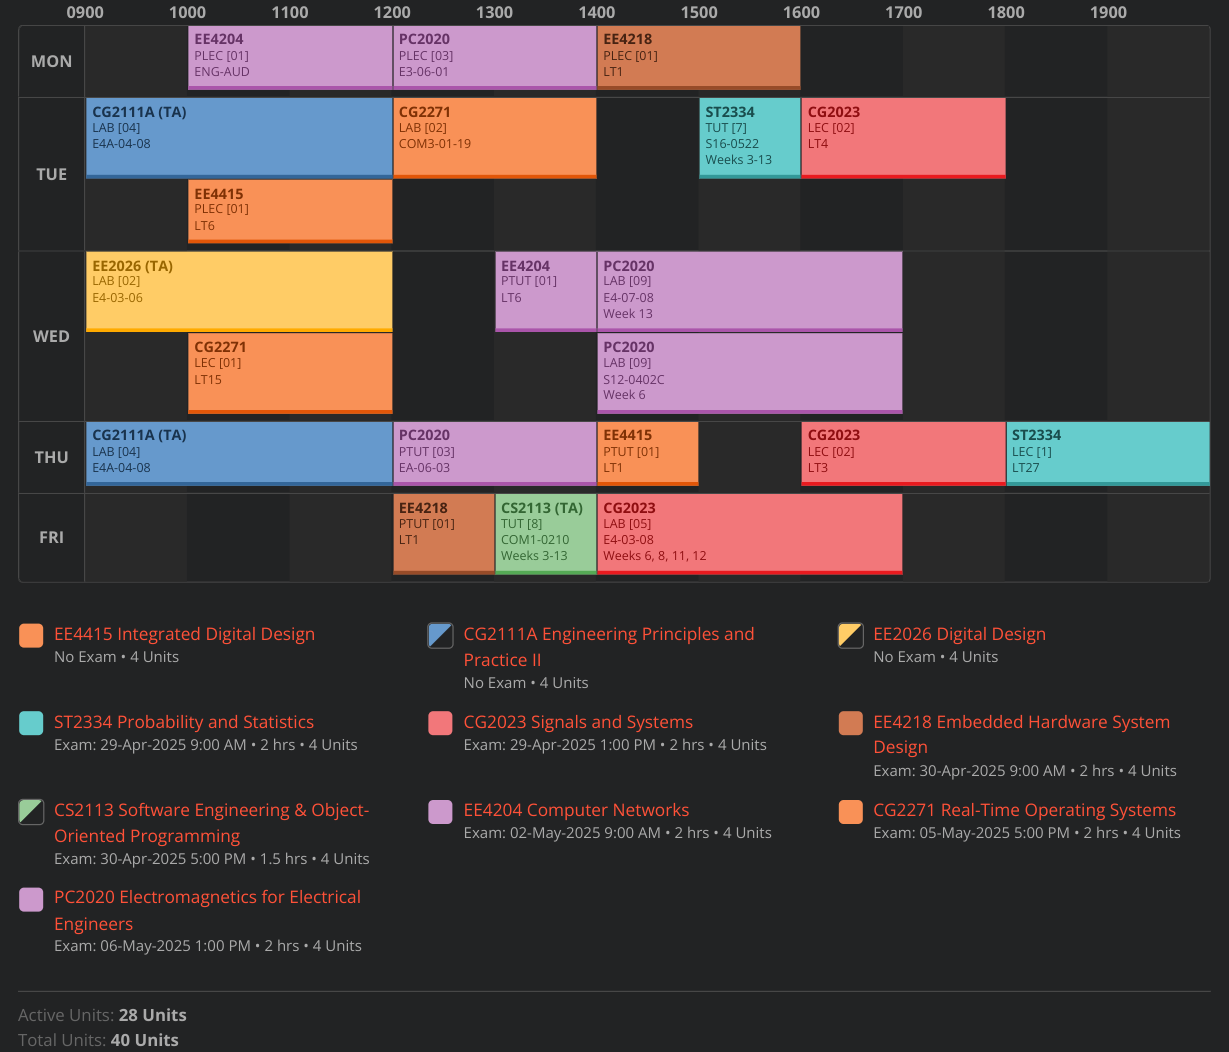Open the EE4204 Computer Networks link

tap(576, 810)
